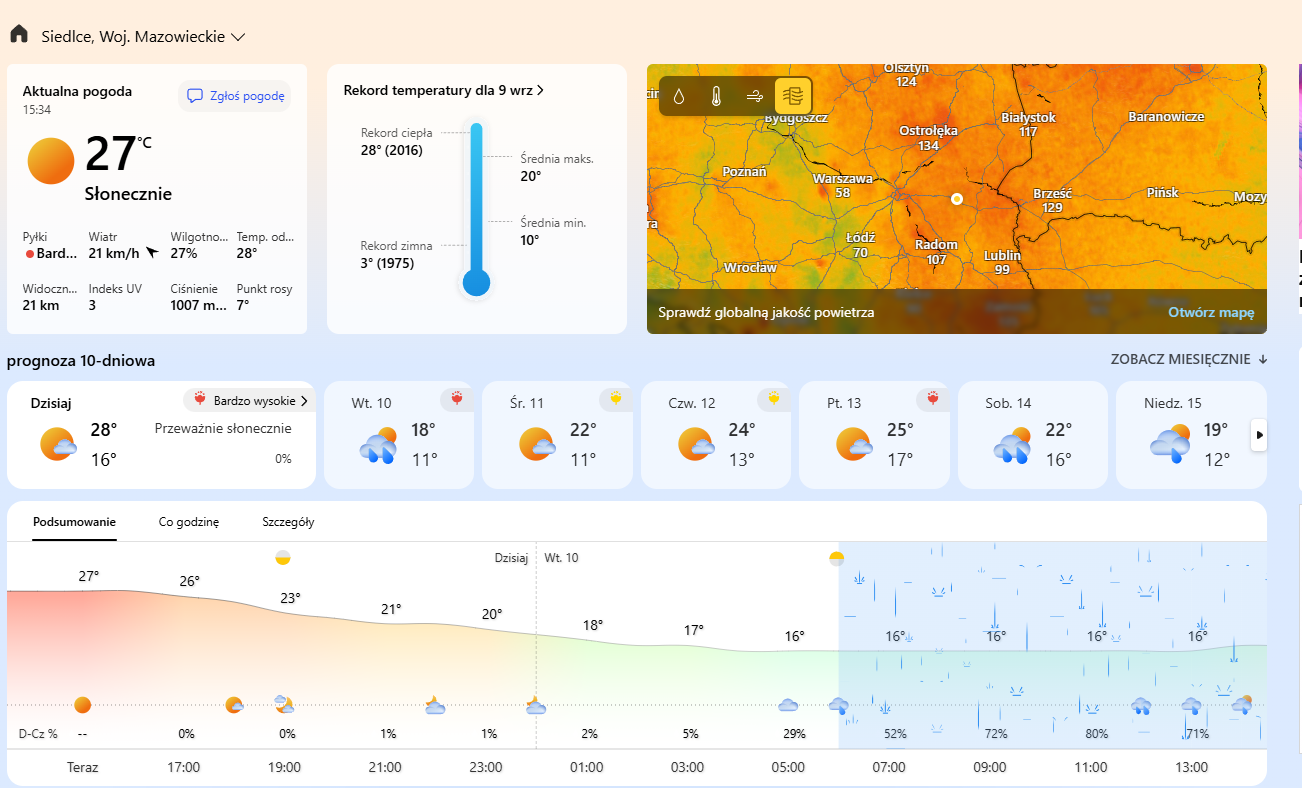Select the precipitation droplet map layer

click(x=679, y=97)
